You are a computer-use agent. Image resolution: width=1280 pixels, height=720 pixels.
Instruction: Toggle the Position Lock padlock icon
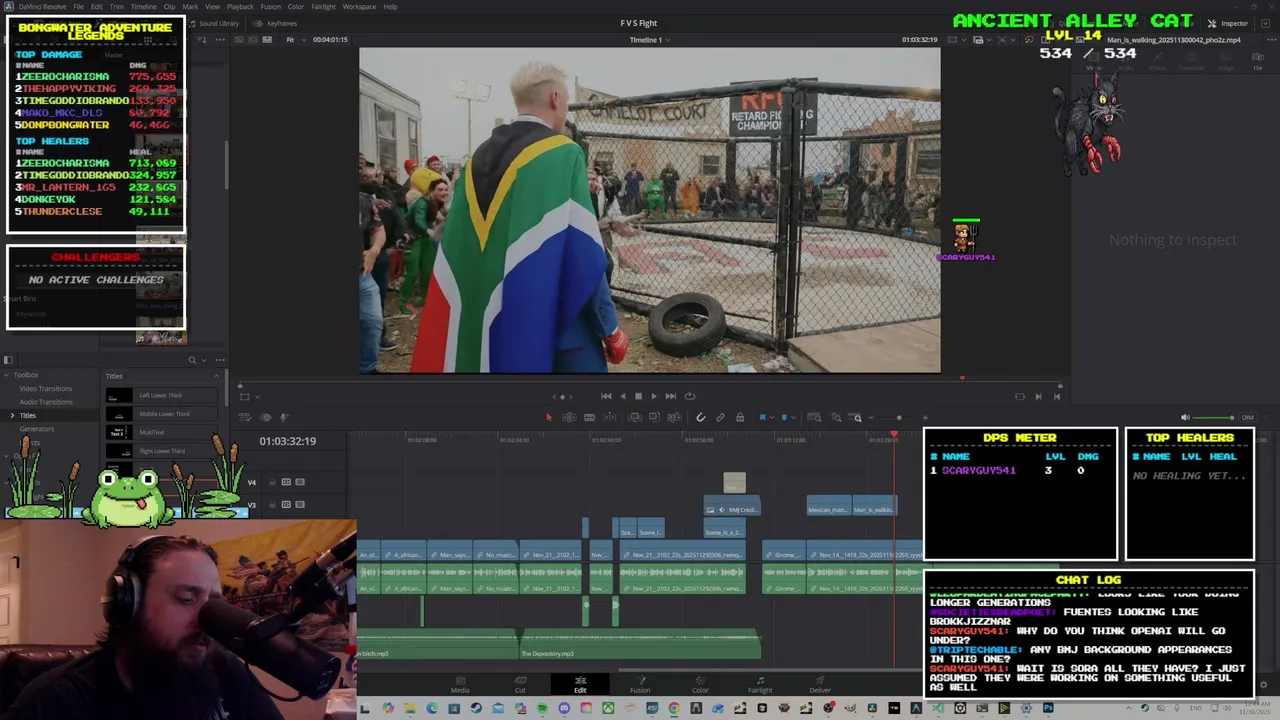pos(740,417)
